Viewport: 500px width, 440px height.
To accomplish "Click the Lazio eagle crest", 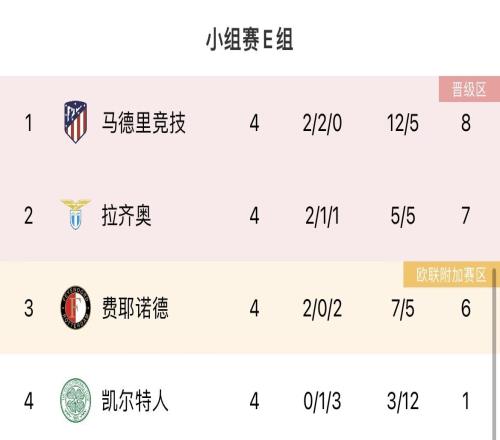I will click(76, 214).
